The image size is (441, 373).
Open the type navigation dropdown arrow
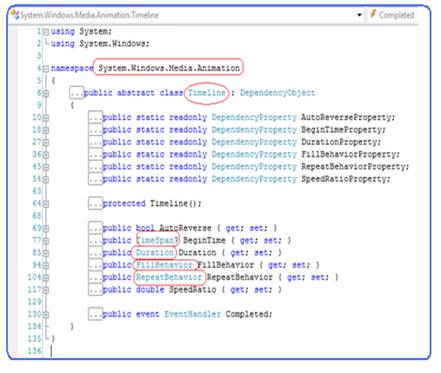[x=359, y=15]
